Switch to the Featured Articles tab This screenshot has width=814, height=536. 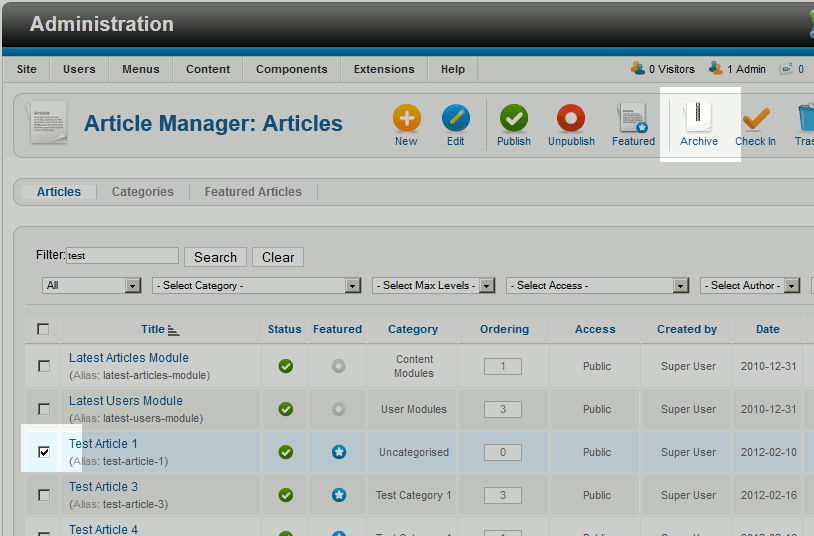pos(252,192)
